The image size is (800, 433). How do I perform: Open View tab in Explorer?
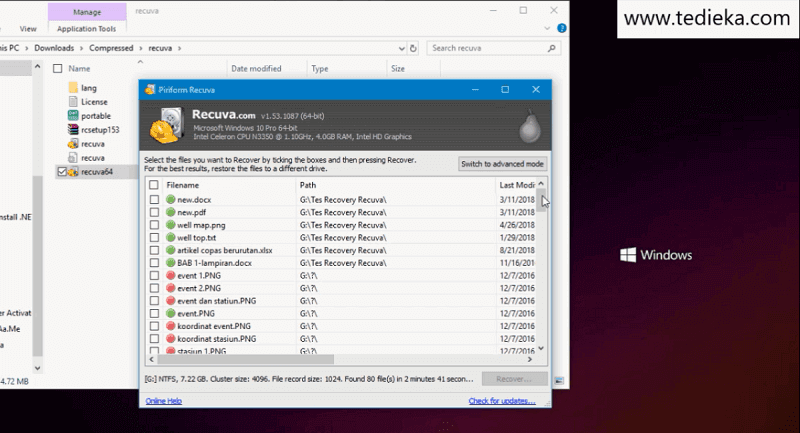[x=28, y=29]
